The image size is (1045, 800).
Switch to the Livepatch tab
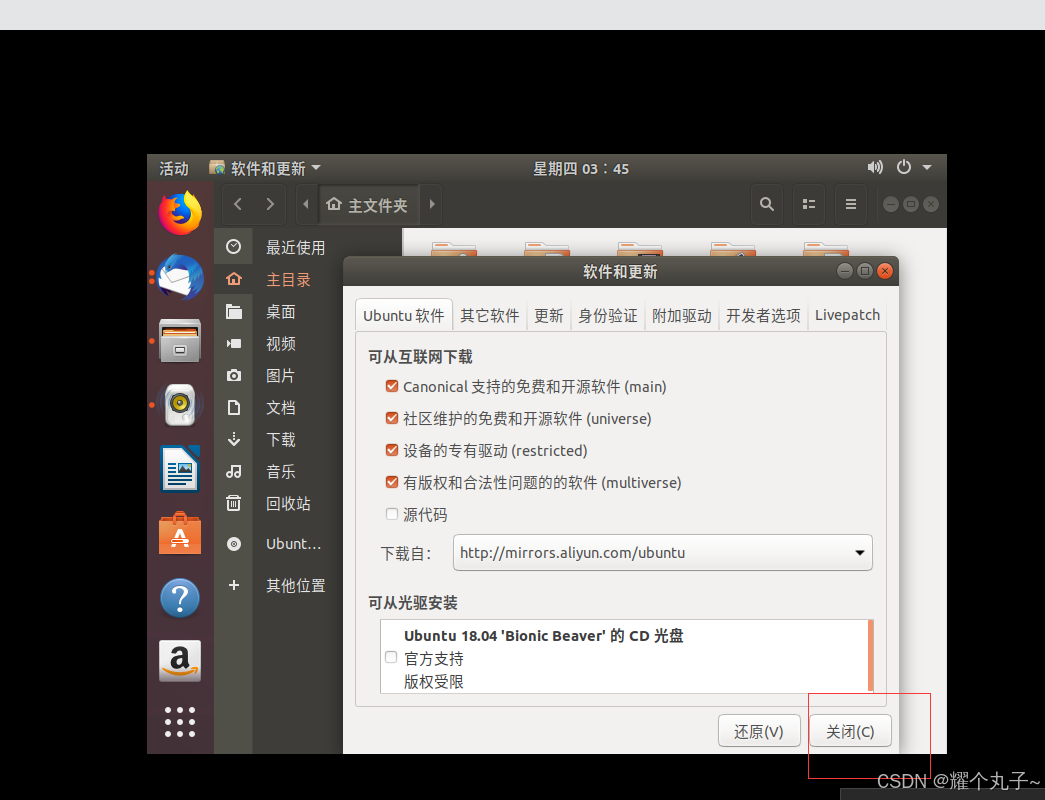click(x=848, y=315)
